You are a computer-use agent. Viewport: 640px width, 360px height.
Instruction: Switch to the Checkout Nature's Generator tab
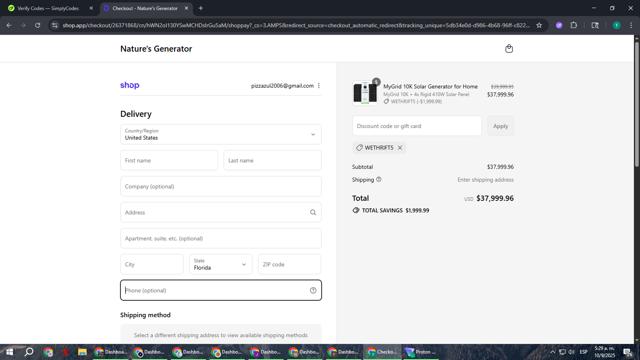(145, 8)
